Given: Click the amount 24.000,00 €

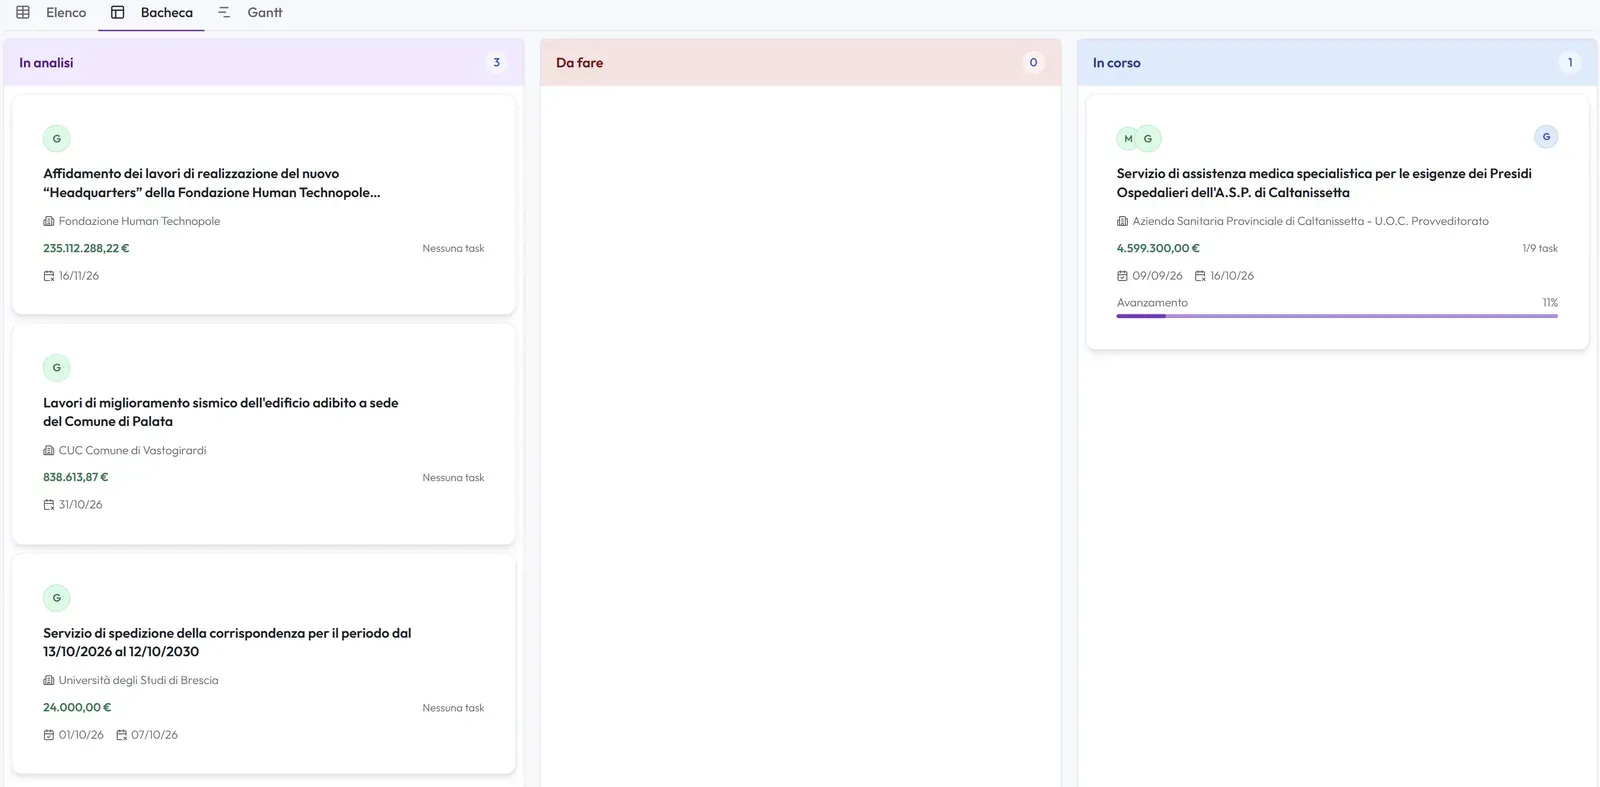Looking at the screenshot, I should 77,707.
